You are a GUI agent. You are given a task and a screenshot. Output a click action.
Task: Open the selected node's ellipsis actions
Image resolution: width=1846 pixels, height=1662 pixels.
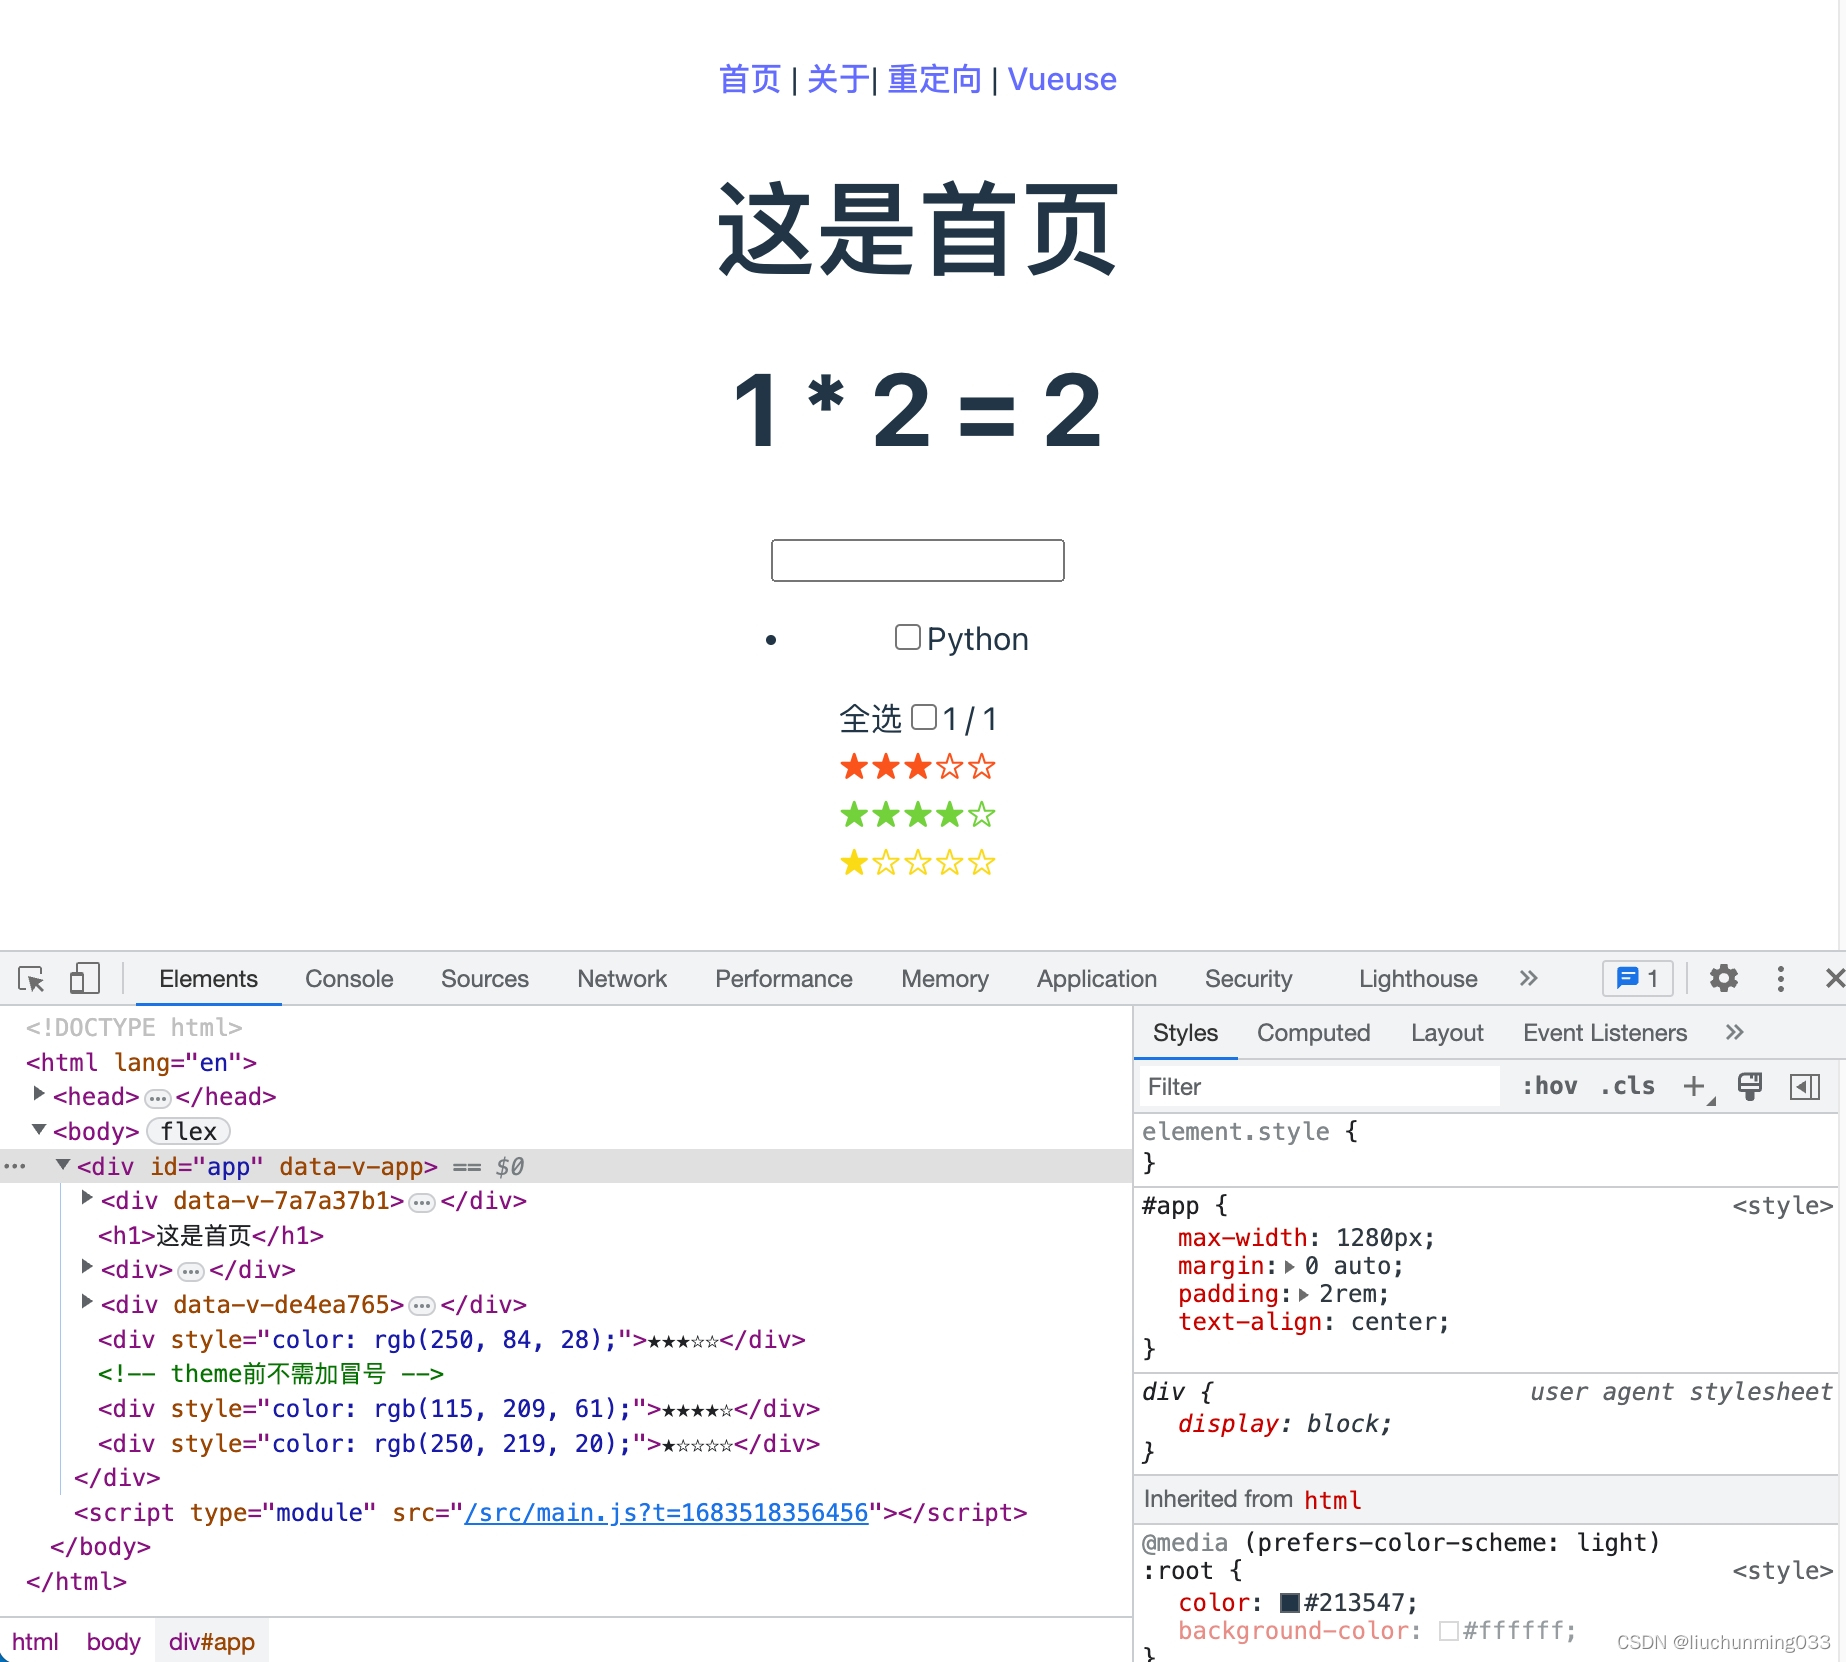click(15, 1166)
